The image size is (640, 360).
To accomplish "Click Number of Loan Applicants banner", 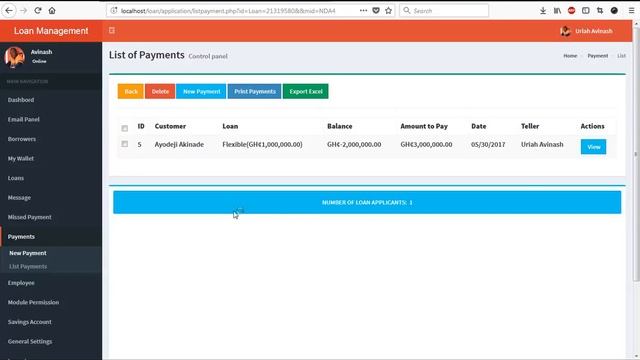I will (x=367, y=202).
